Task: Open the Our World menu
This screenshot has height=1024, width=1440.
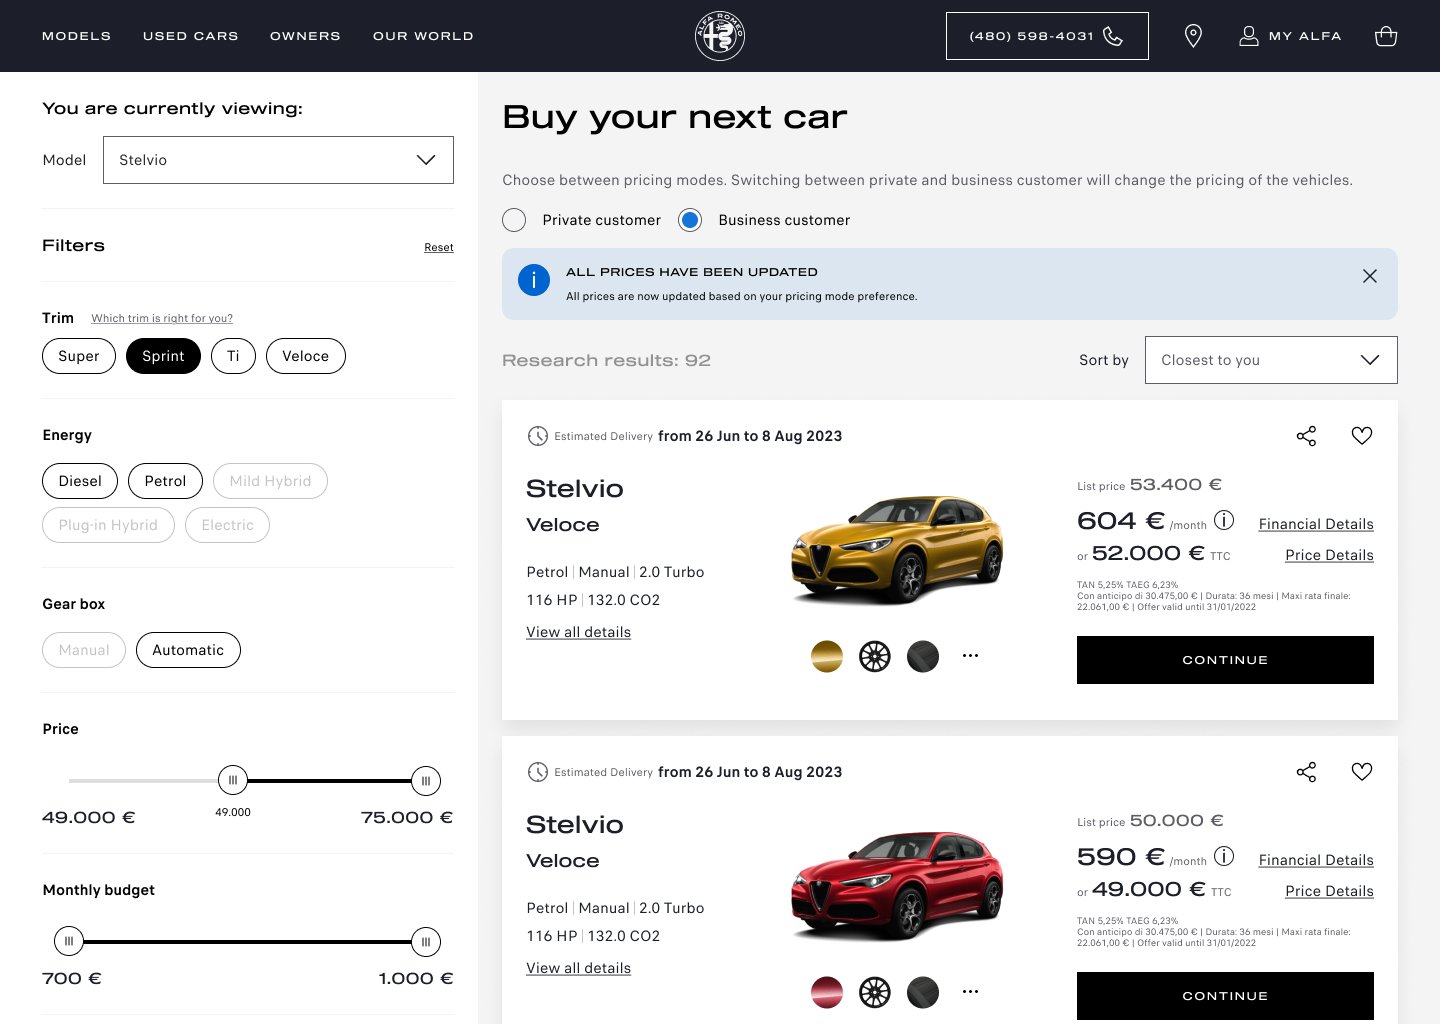Action: (423, 36)
